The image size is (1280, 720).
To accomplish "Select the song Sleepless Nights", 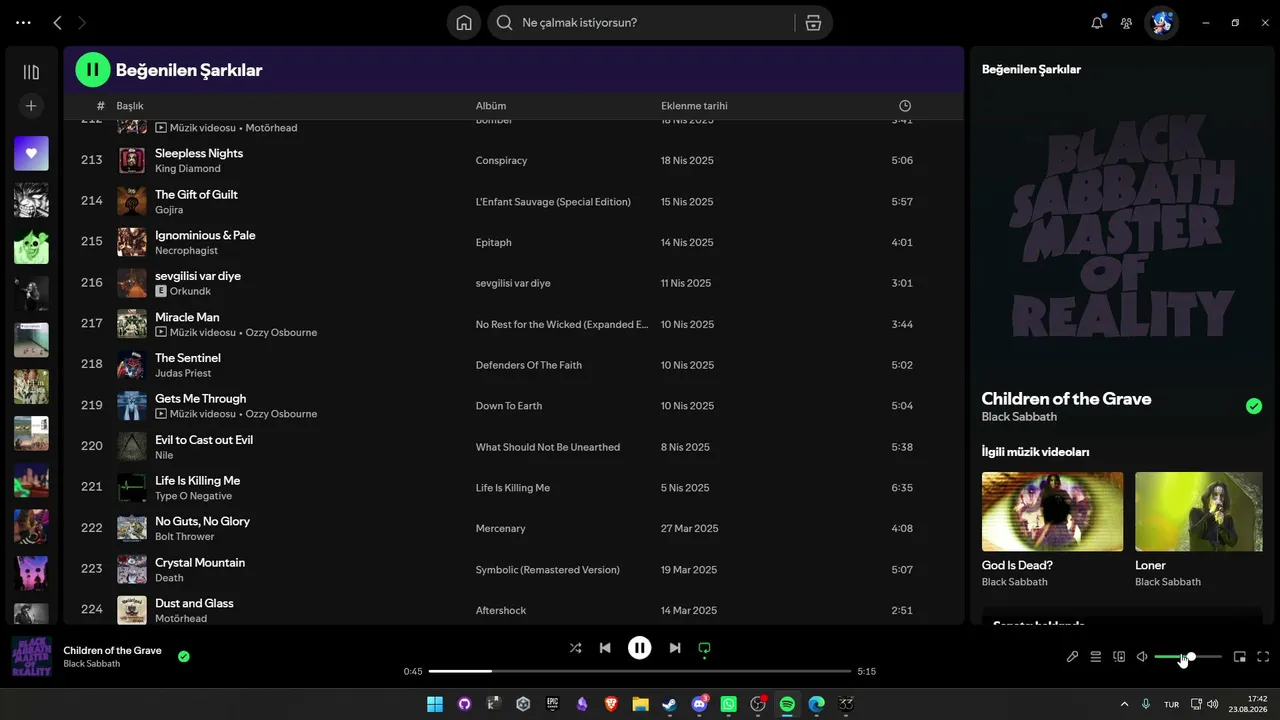I will pos(199,153).
